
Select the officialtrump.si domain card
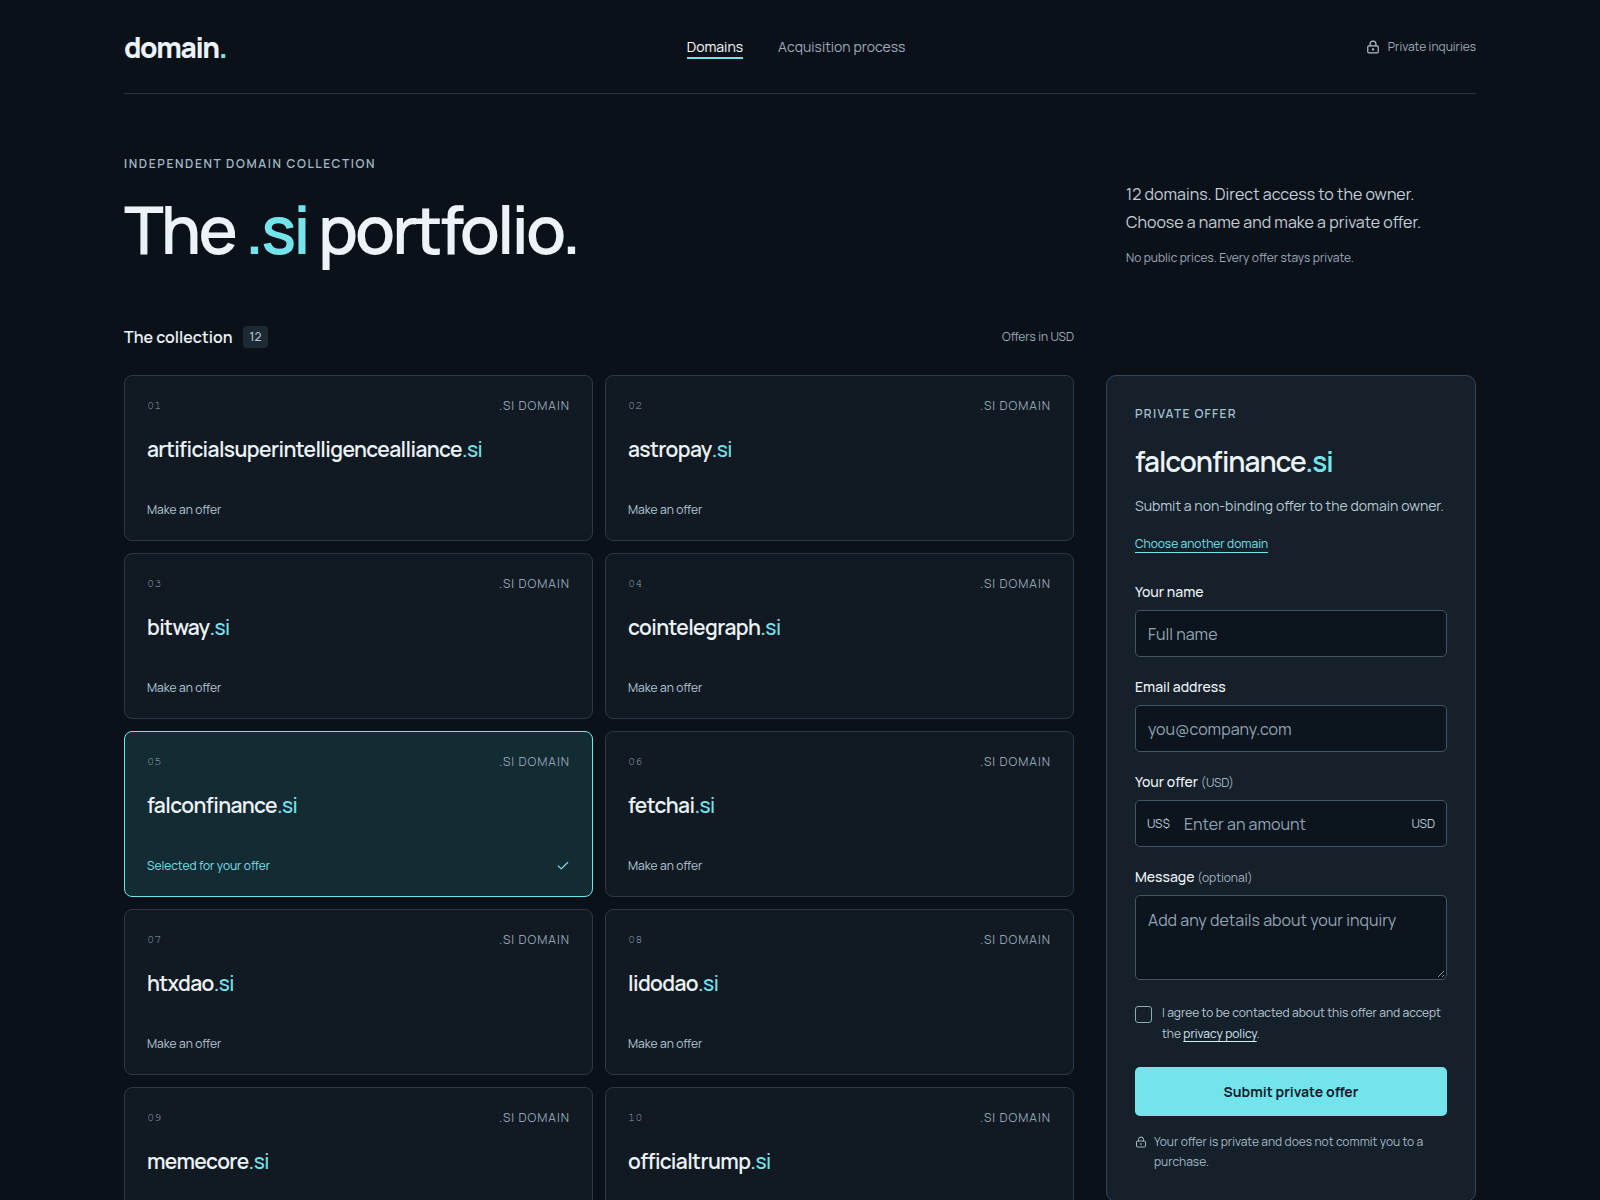839,1144
